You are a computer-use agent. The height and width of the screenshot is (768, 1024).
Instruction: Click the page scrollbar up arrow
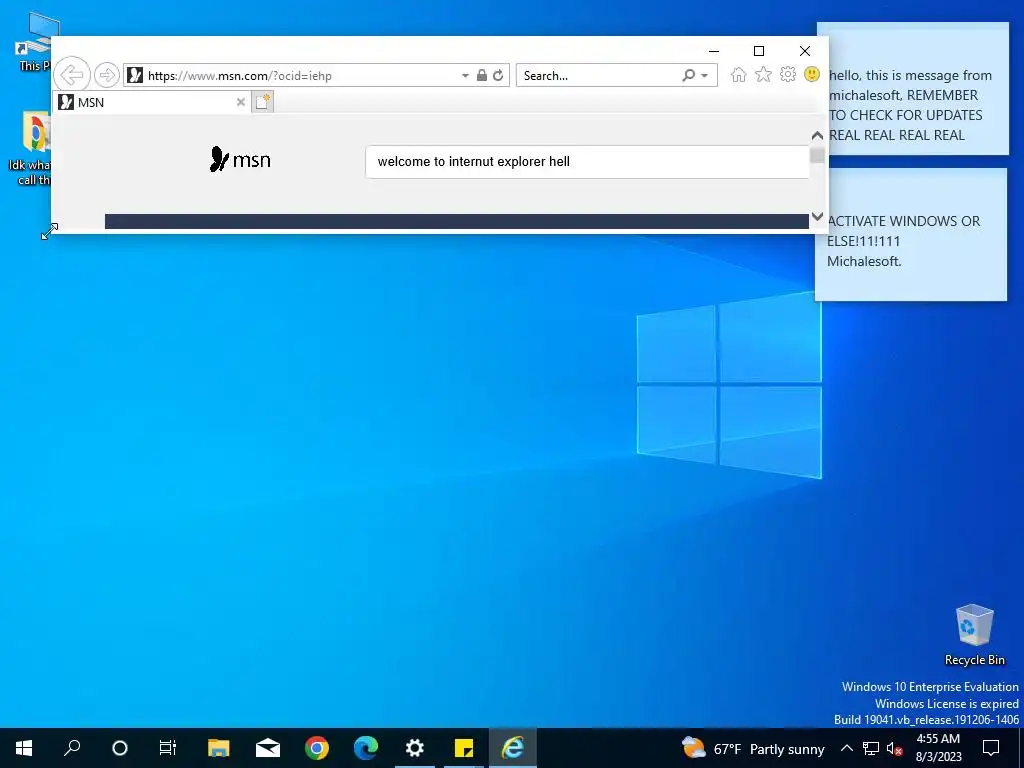pyautogui.click(x=817, y=135)
